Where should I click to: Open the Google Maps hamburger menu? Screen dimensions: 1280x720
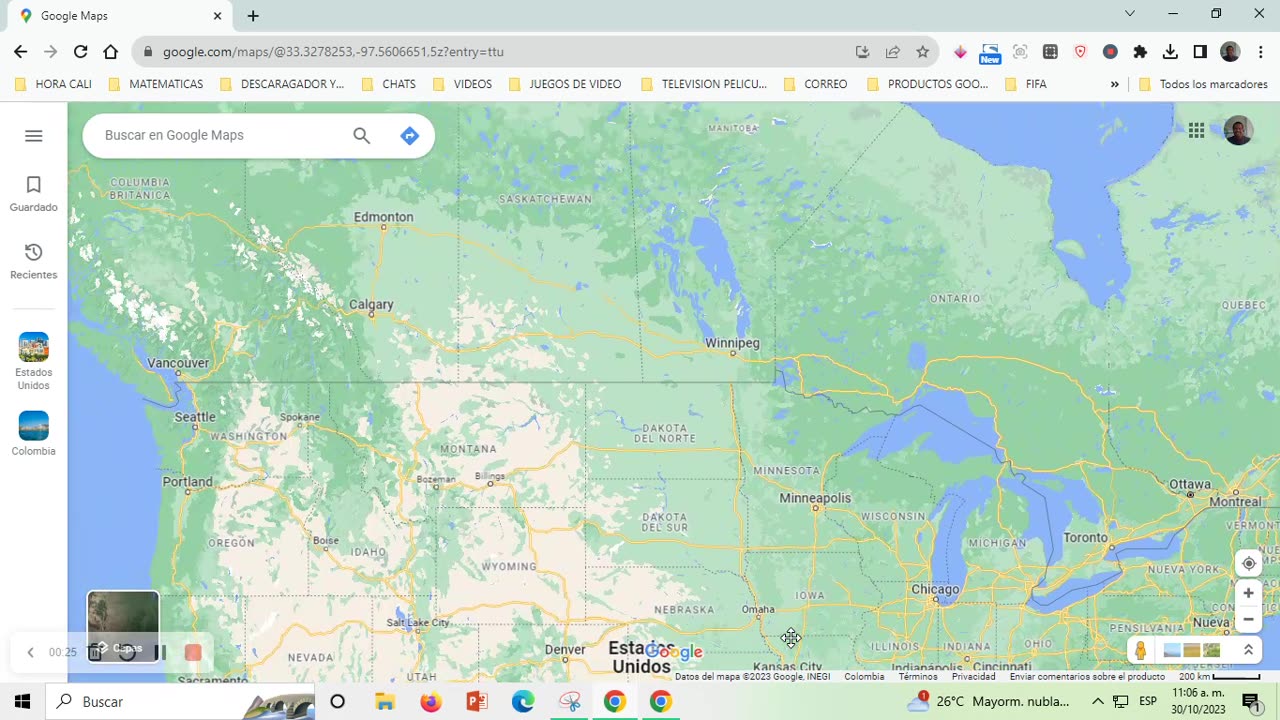33,136
